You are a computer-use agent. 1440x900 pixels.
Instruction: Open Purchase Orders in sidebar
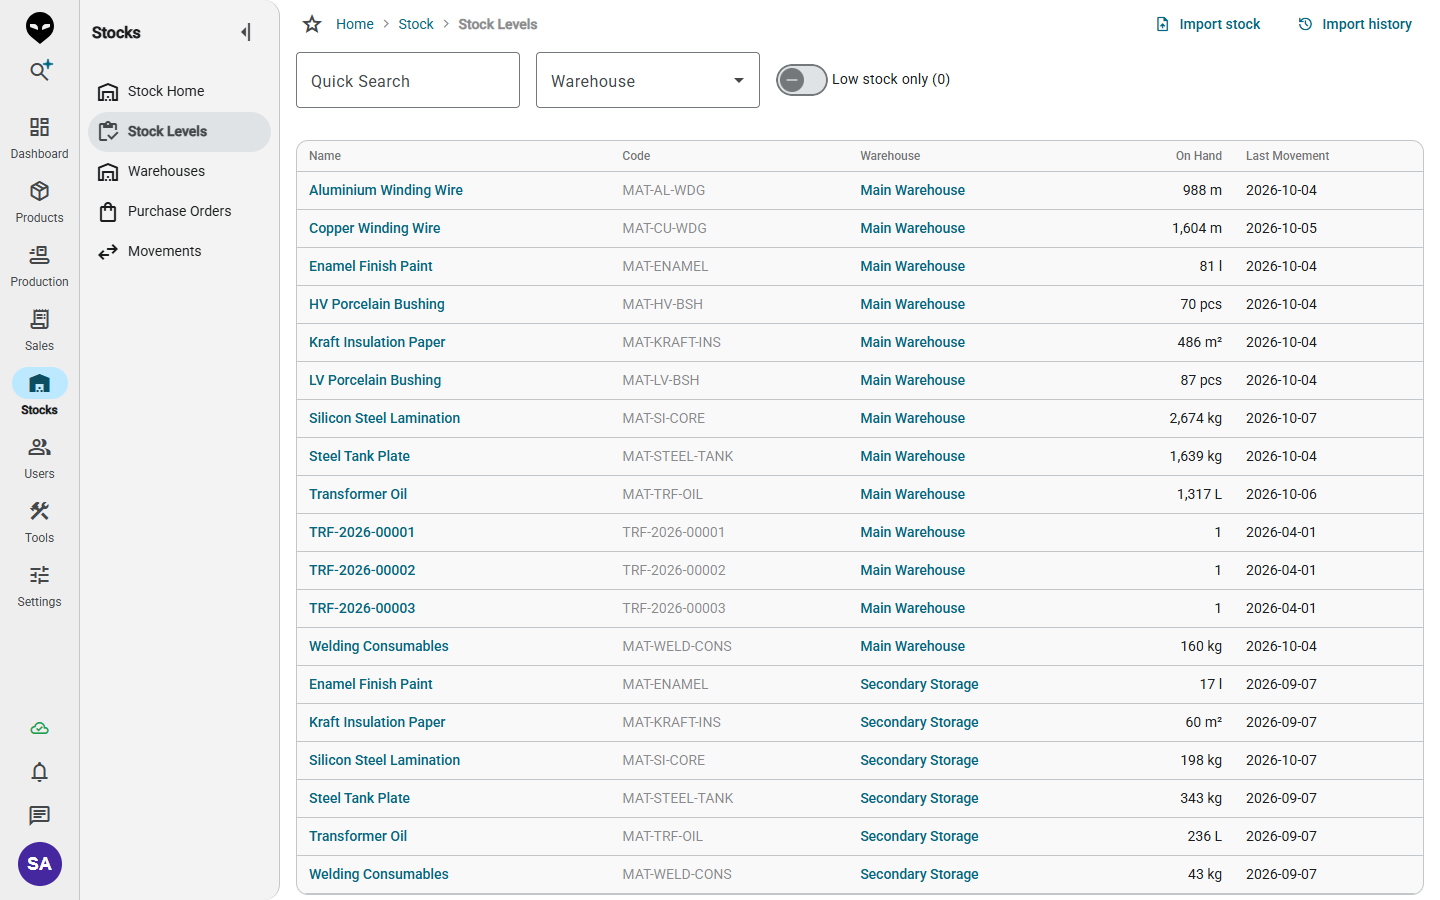pos(179,211)
